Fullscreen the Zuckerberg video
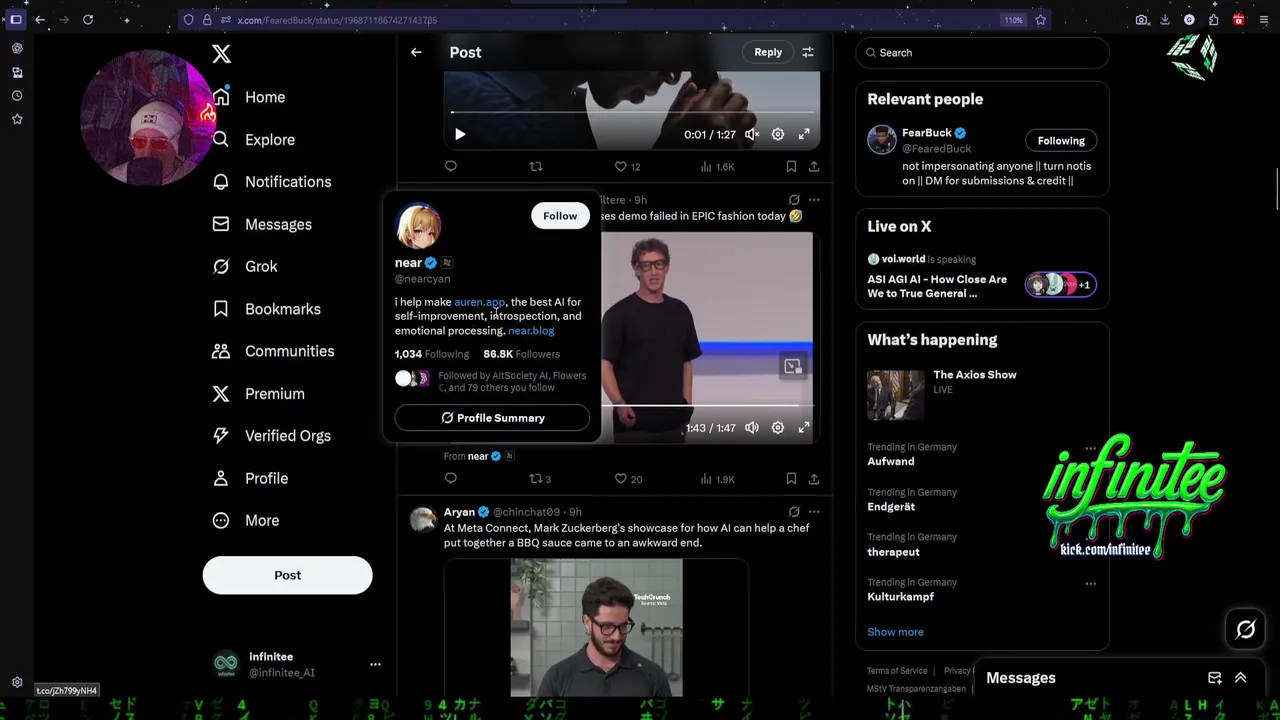Viewport: 1280px width, 720px height. click(804, 428)
